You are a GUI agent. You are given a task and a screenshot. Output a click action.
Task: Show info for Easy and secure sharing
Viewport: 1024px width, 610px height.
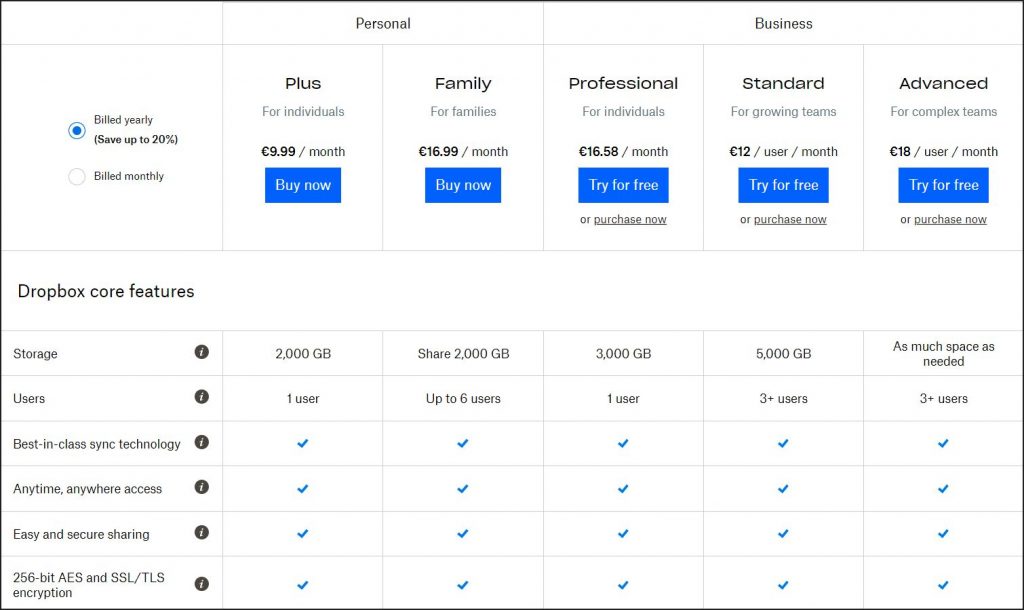coord(202,533)
